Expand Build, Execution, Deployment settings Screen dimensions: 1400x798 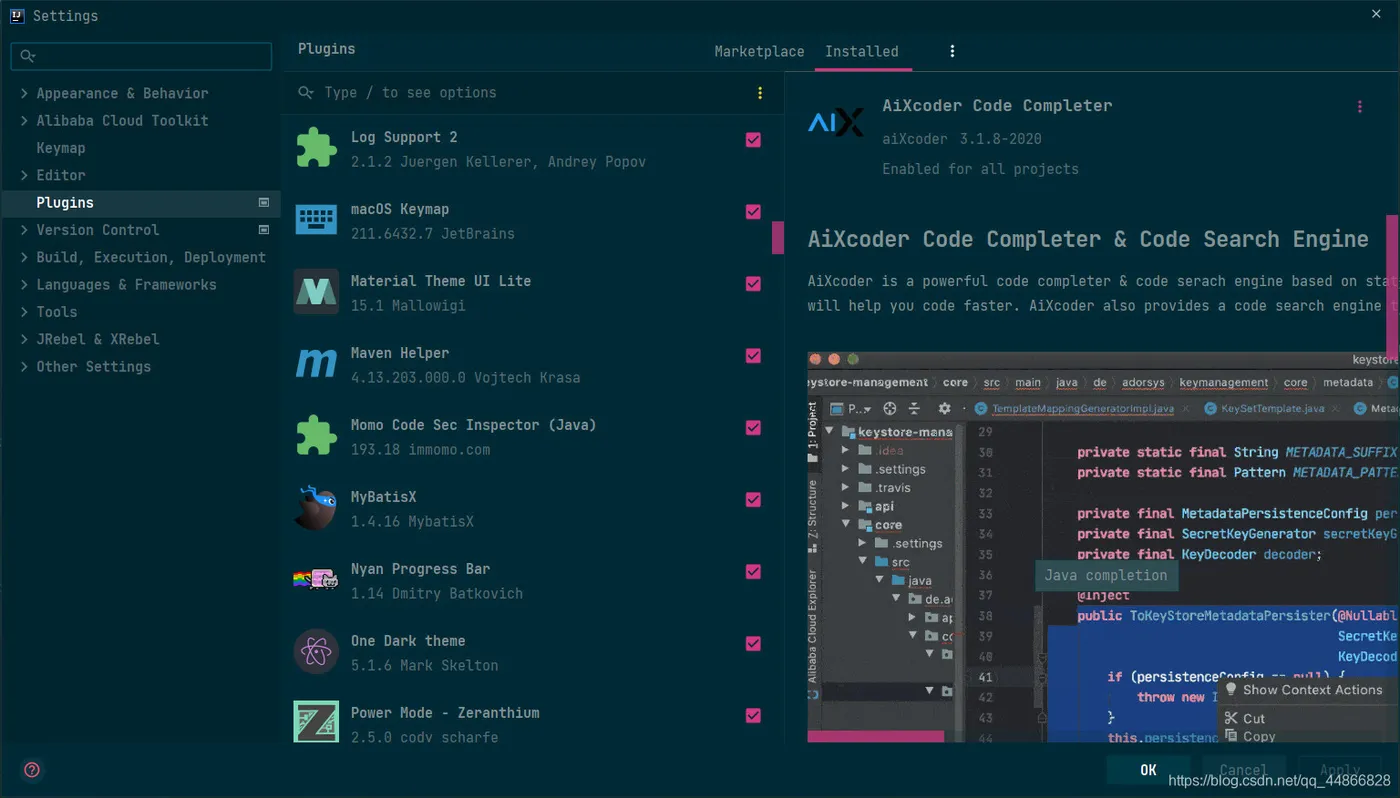(x=24, y=257)
